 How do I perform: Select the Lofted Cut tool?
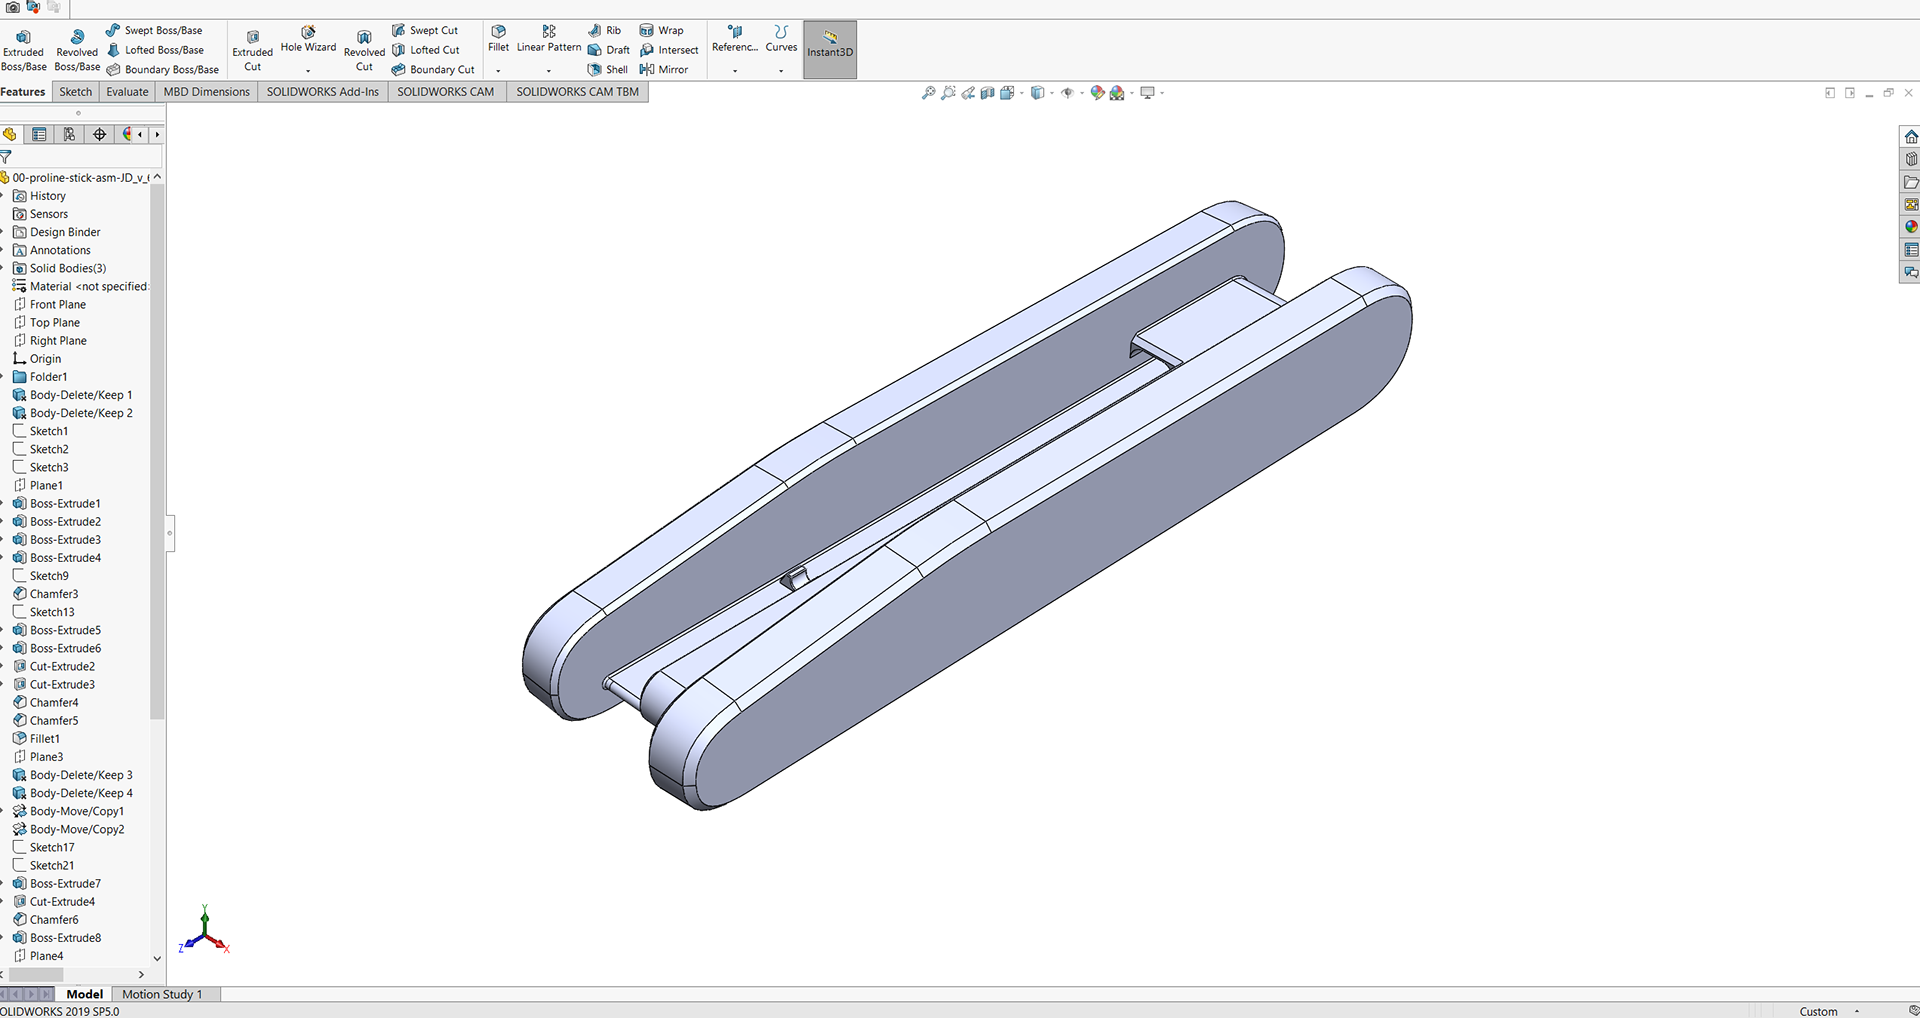[426, 50]
